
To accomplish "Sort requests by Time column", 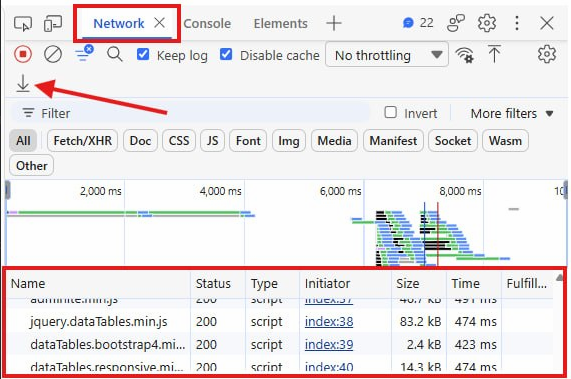I will (474, 284).
